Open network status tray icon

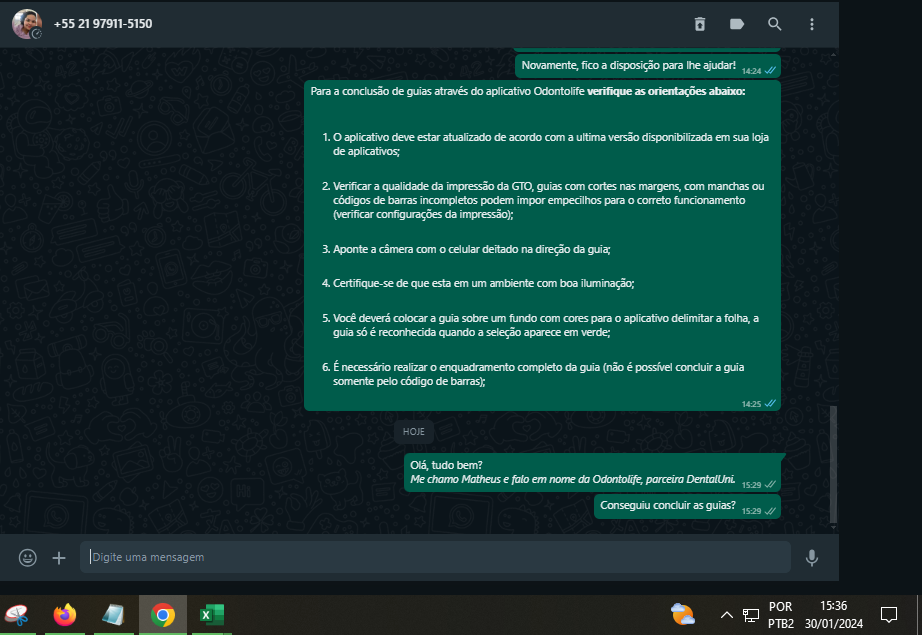(x=751, y=615)
